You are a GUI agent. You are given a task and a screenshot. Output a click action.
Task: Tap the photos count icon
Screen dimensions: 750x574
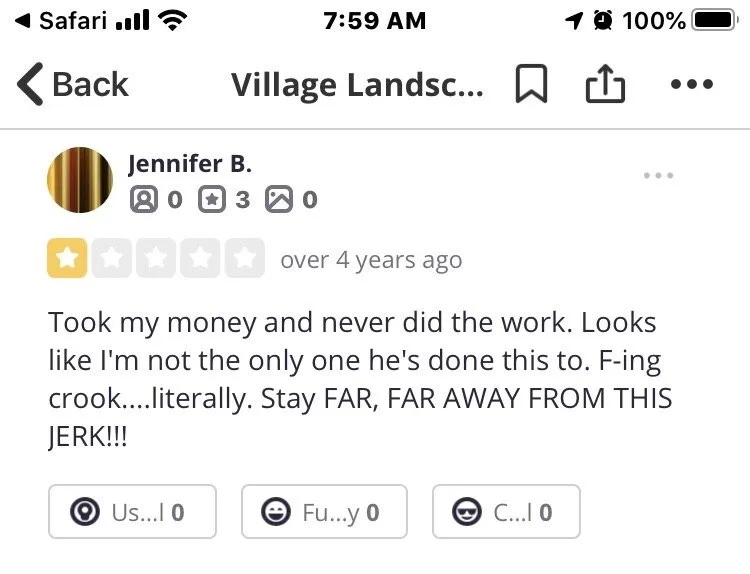tap(278, 199)
